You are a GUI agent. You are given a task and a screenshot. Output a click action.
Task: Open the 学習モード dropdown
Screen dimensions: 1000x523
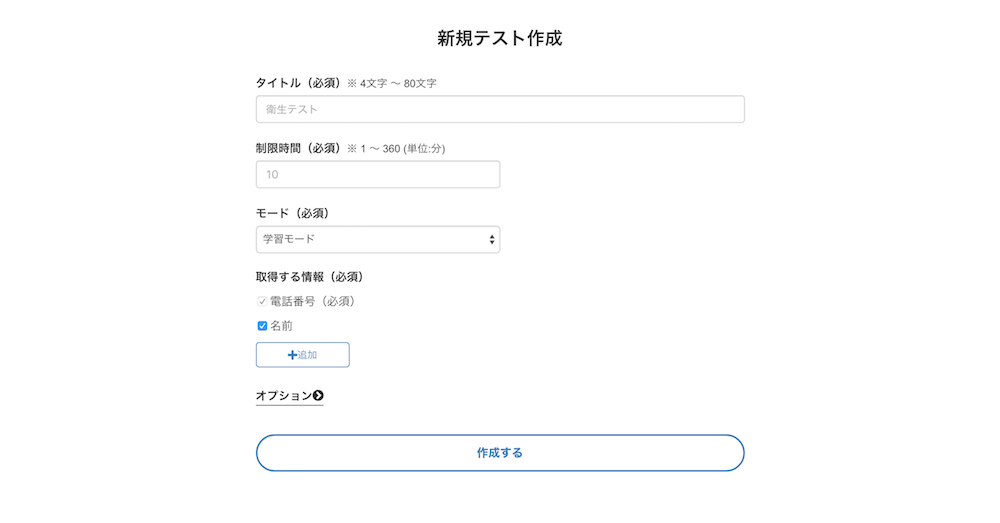coord(378,240)
